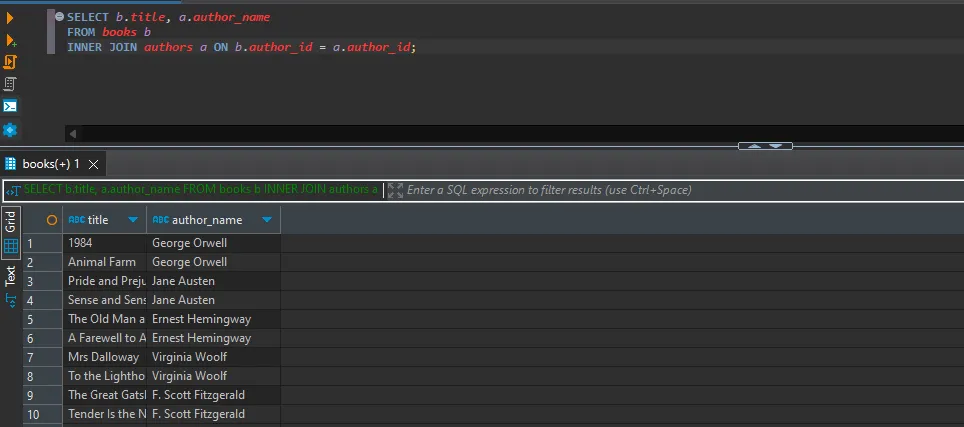
Task: Open the explain execution plan icon
Action: 10,84
